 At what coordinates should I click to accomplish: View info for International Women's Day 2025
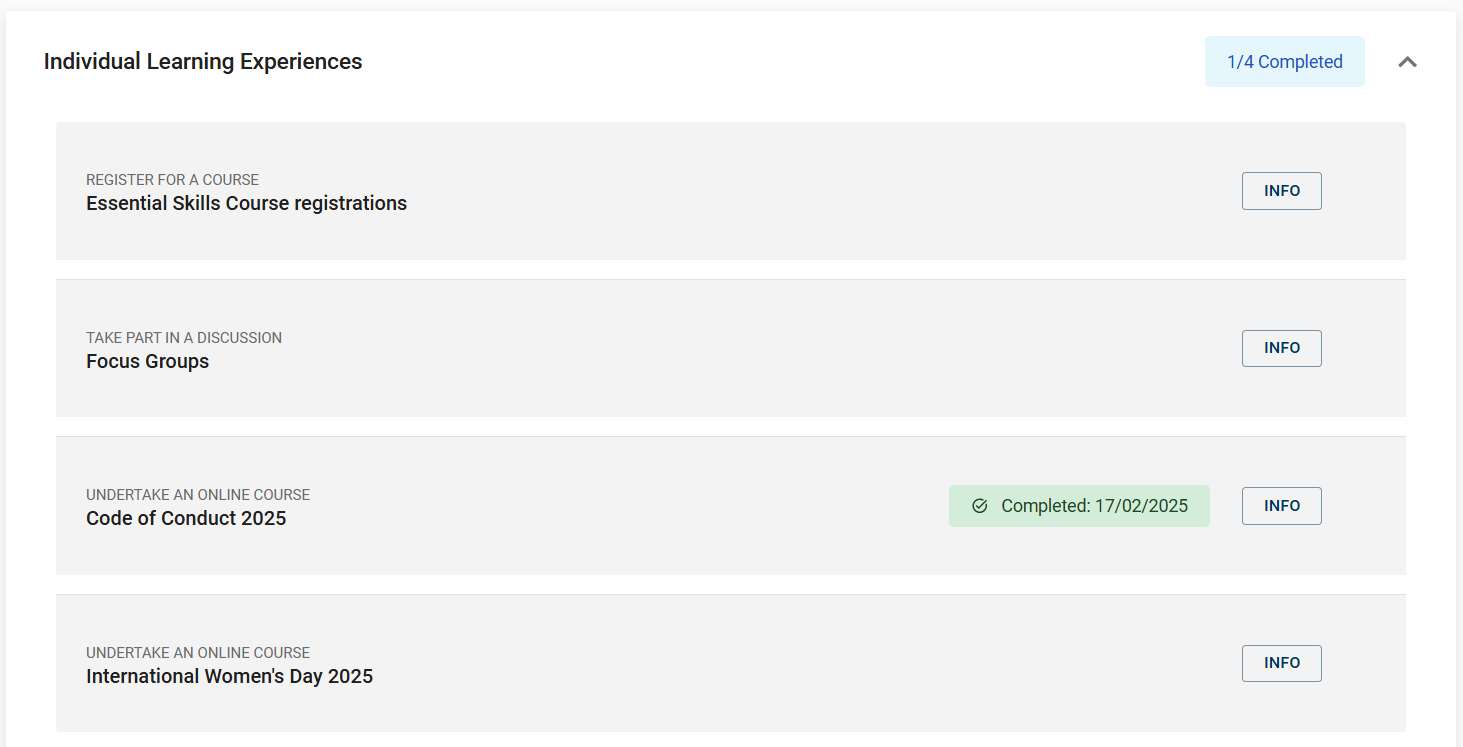(x=1281, y=663)
